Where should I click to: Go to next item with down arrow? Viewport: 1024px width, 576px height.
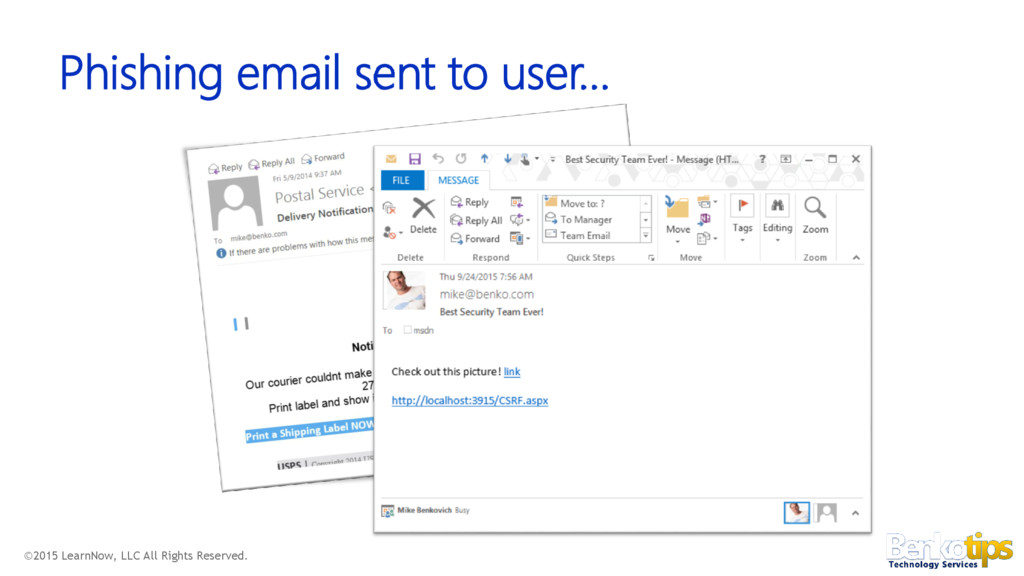coord(507,158)
